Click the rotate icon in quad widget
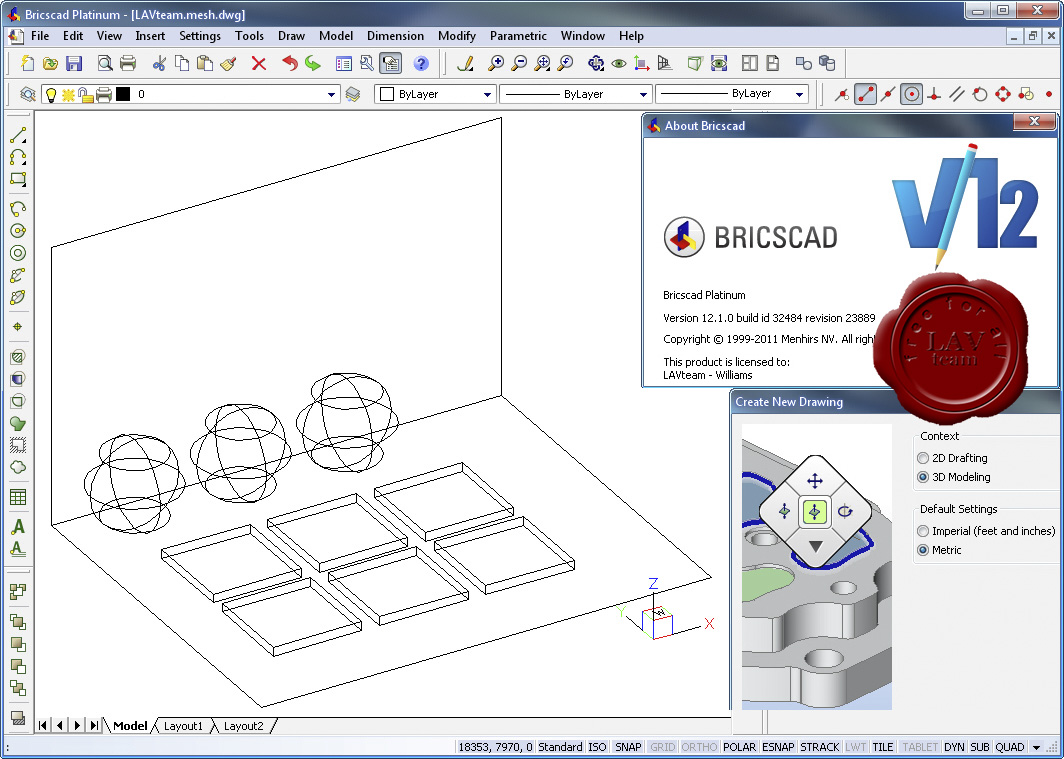Image resolution: width=1064 pixels, height=759 pixels. [845, 511]
